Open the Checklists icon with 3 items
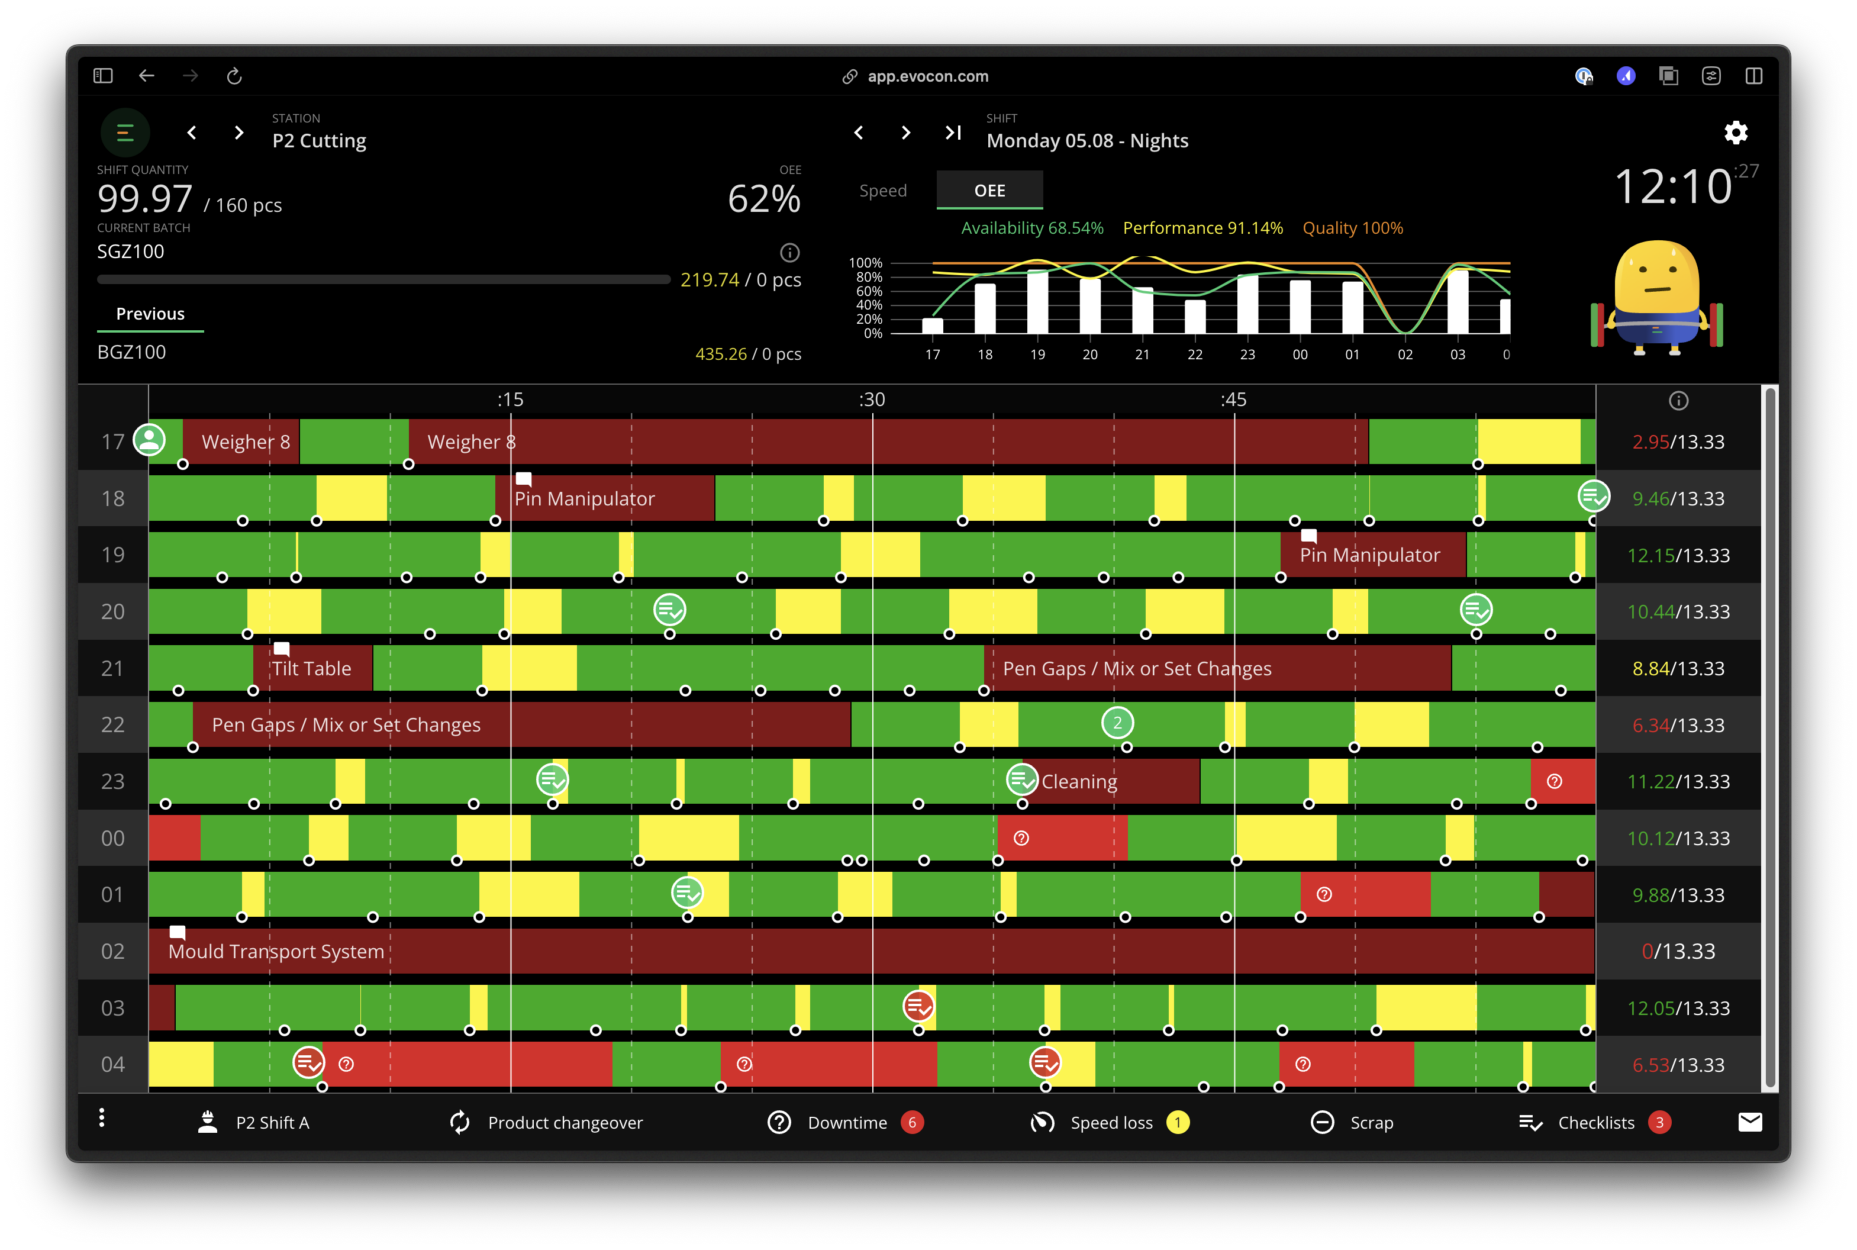This screenshot has width=1857, height=1250. click(1530, 1122)
